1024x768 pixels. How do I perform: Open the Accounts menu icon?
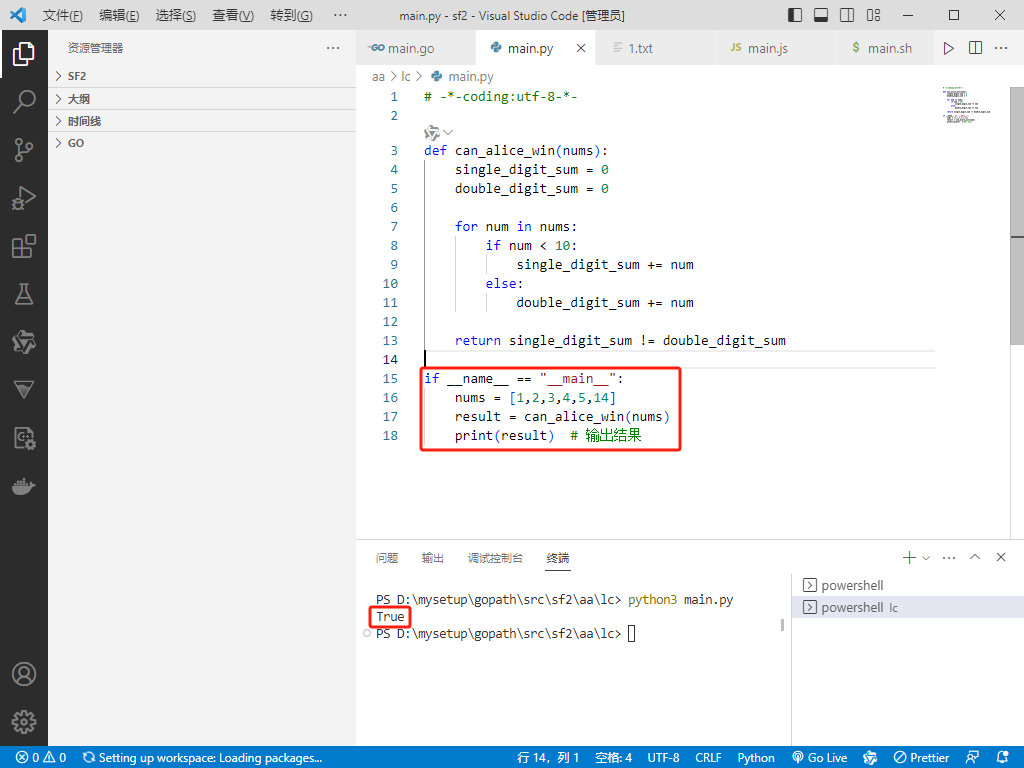click(24, 674)
